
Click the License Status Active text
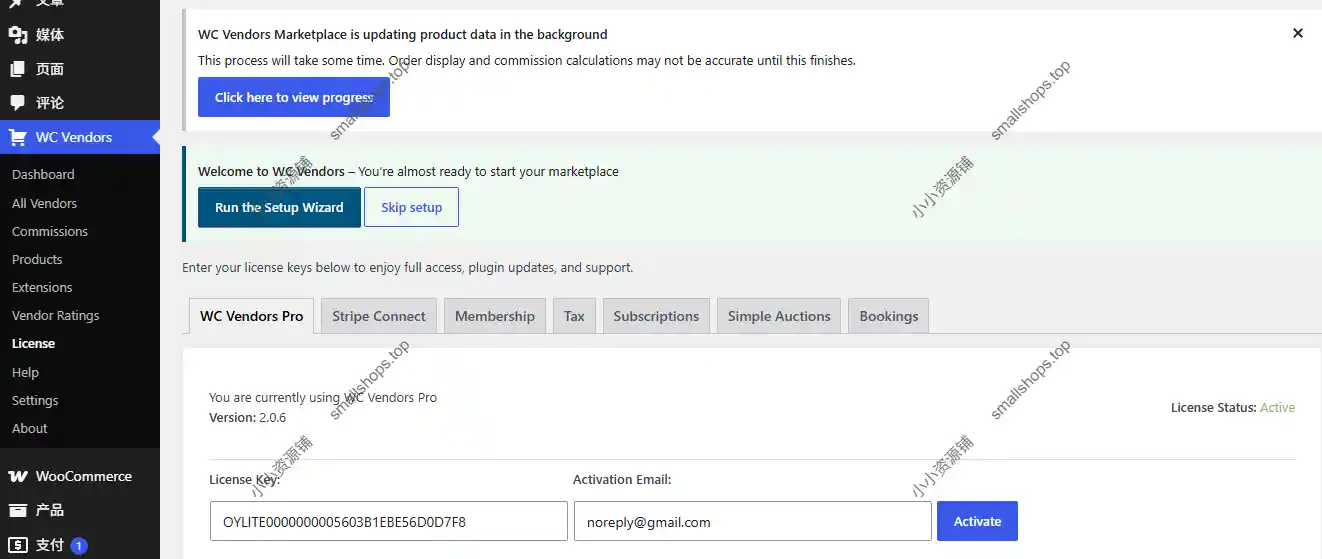click(x=1277, y=408)
